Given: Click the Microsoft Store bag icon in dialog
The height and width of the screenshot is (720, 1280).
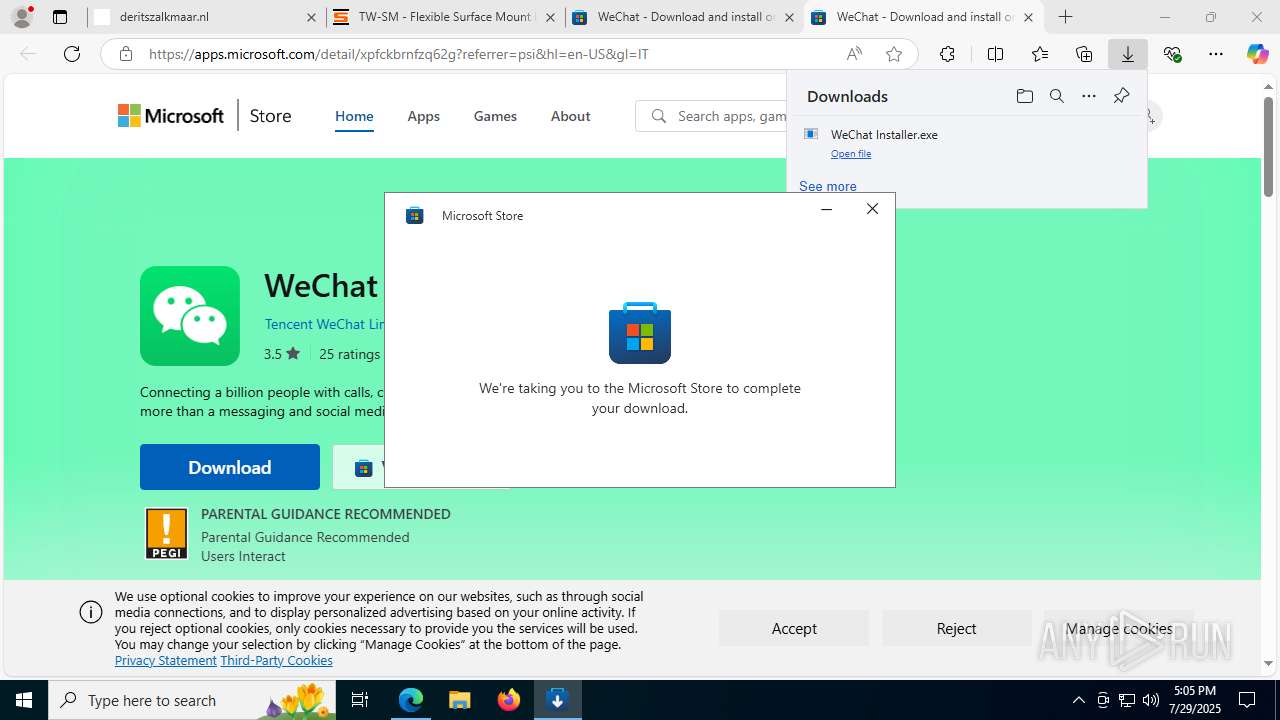Looking at the screenshot, I should click(640, 333).
